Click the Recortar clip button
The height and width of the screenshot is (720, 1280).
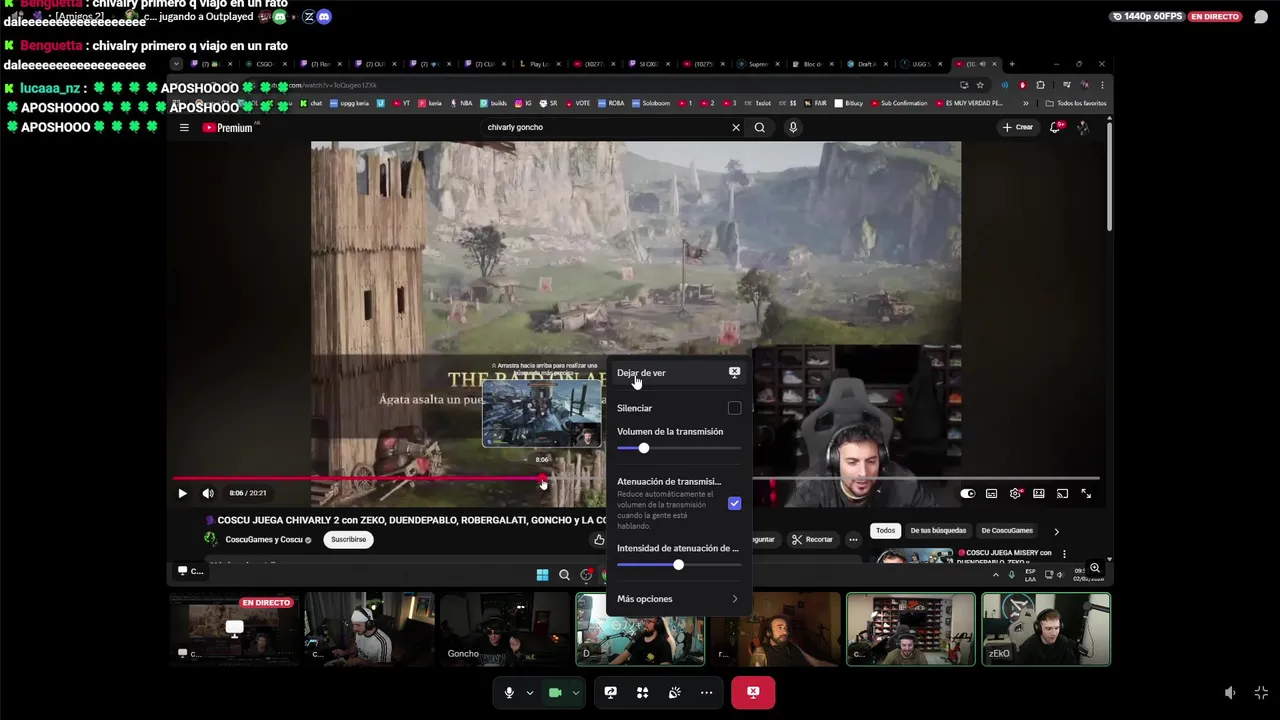(812, 539)
